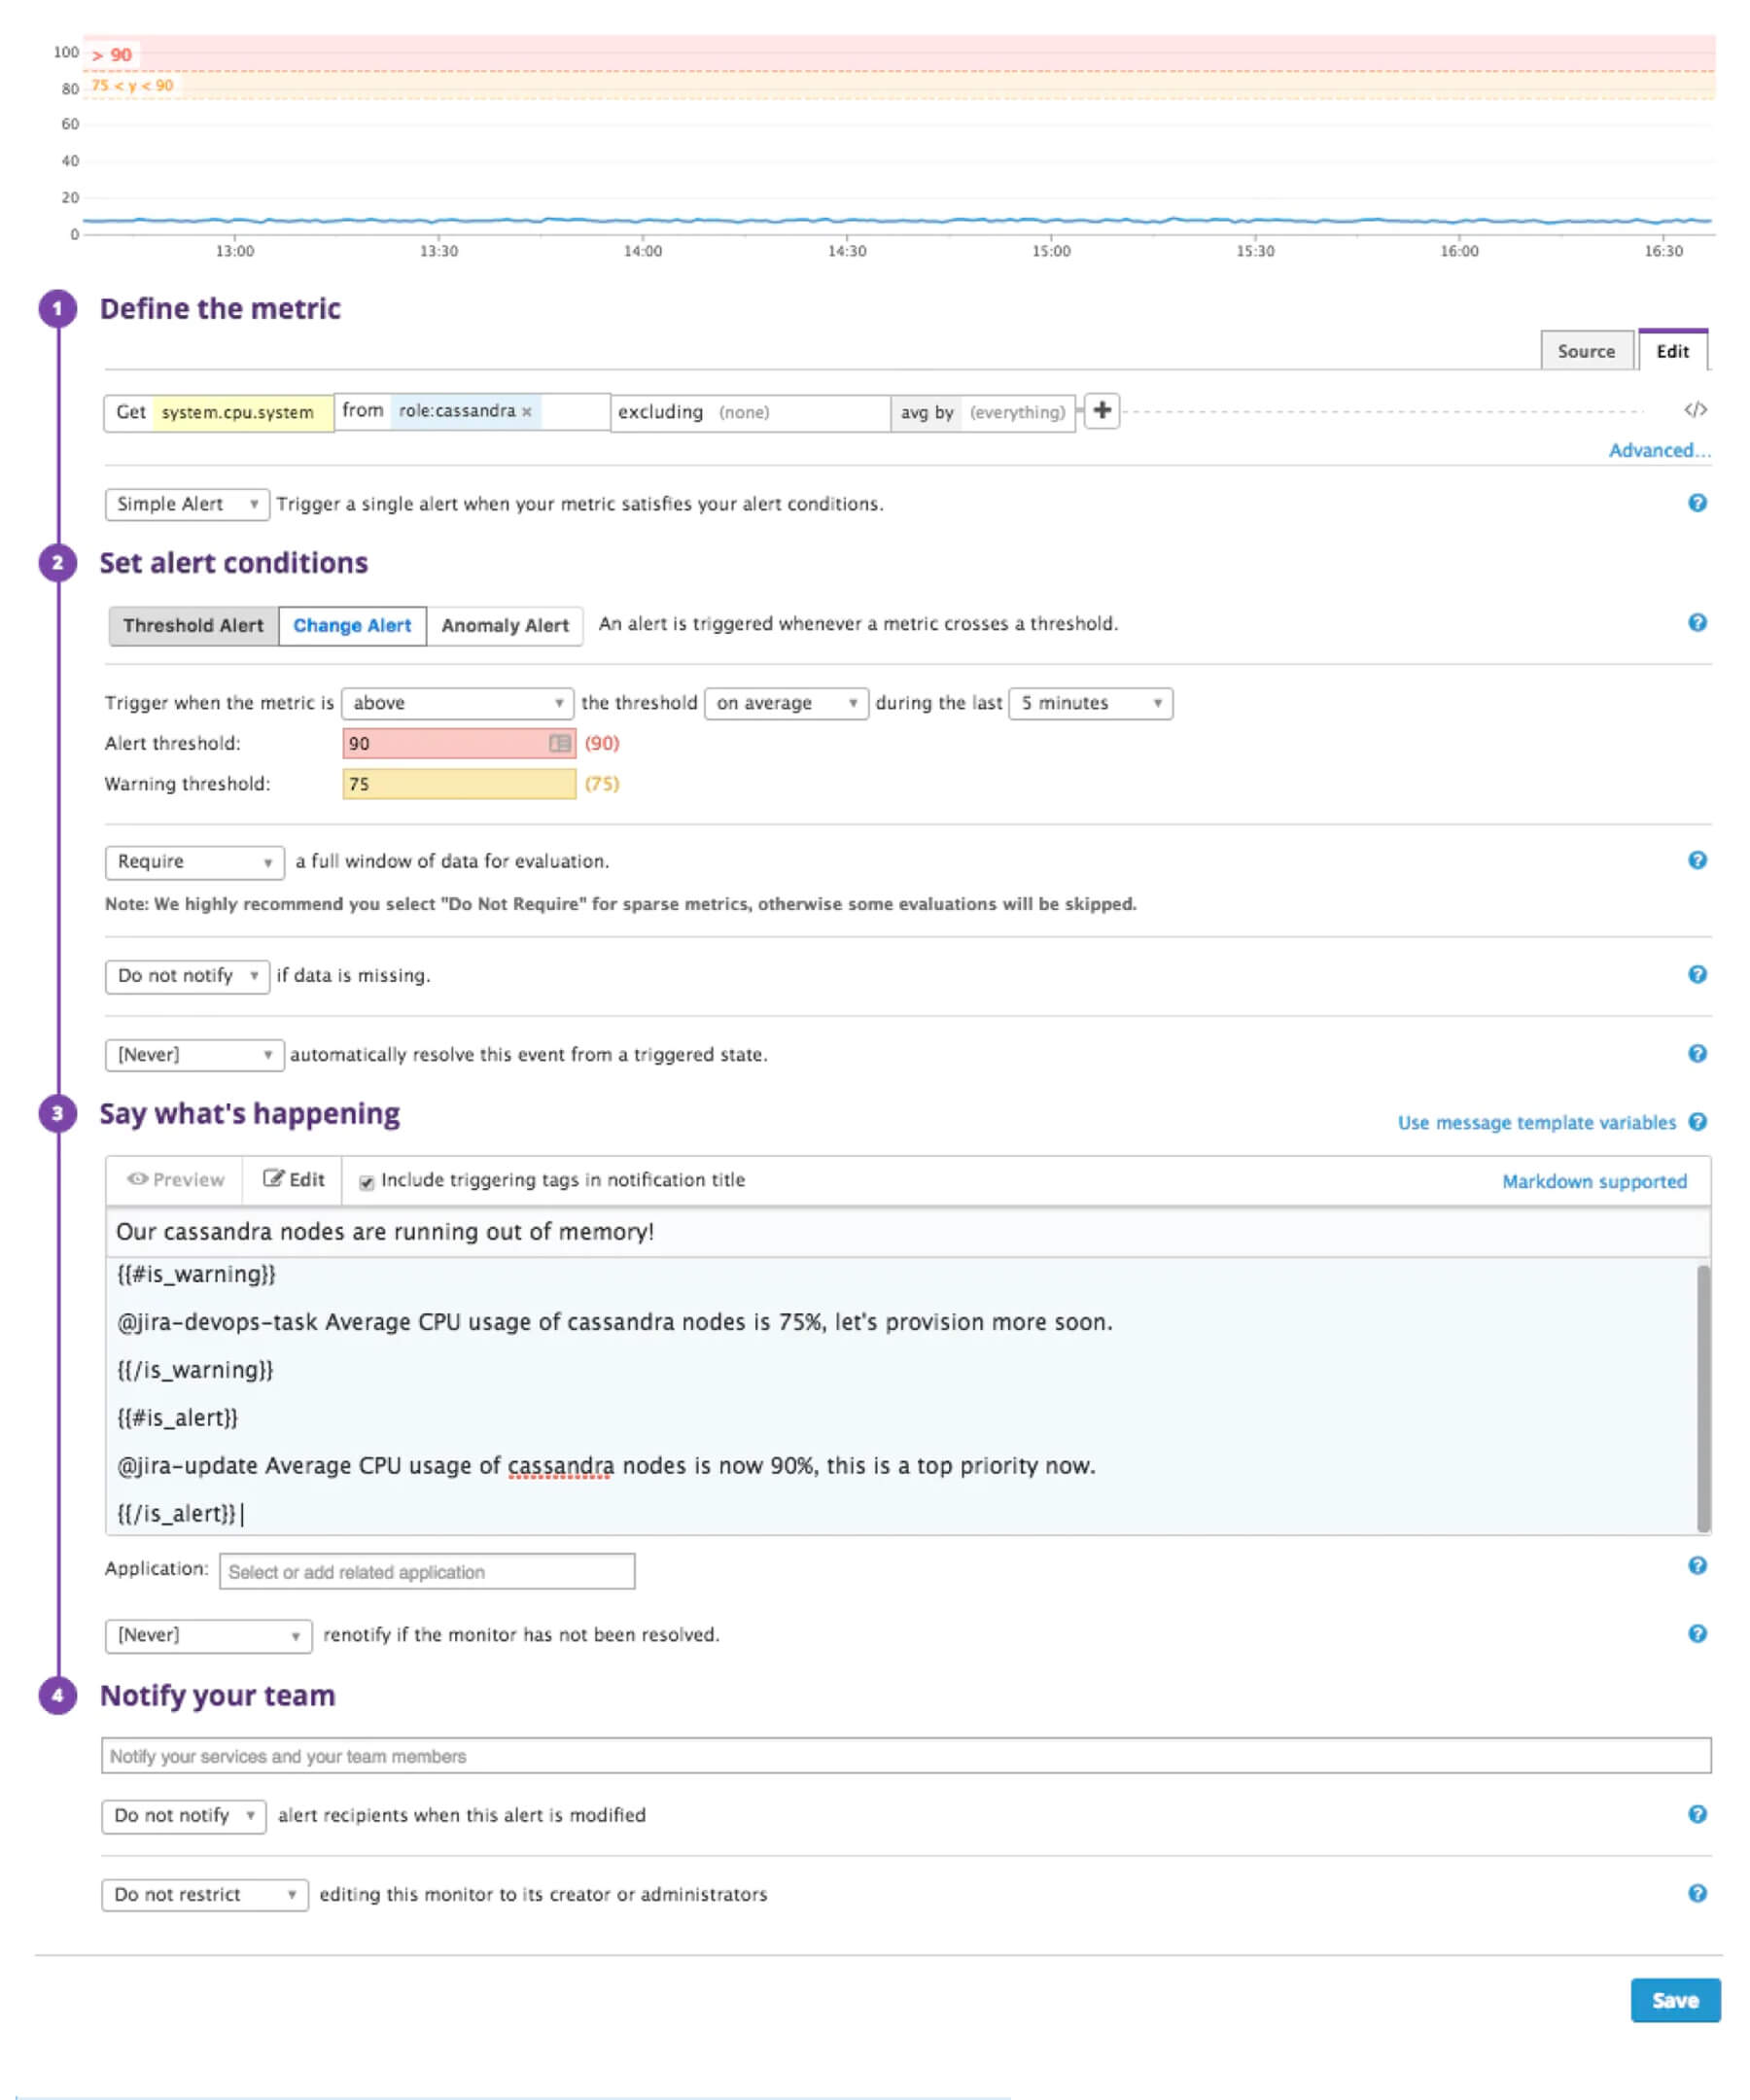Open the '5 minutes' time window dropdown
Image resolution: width=1750 pixels, height=2100 pixels.
1090,703
